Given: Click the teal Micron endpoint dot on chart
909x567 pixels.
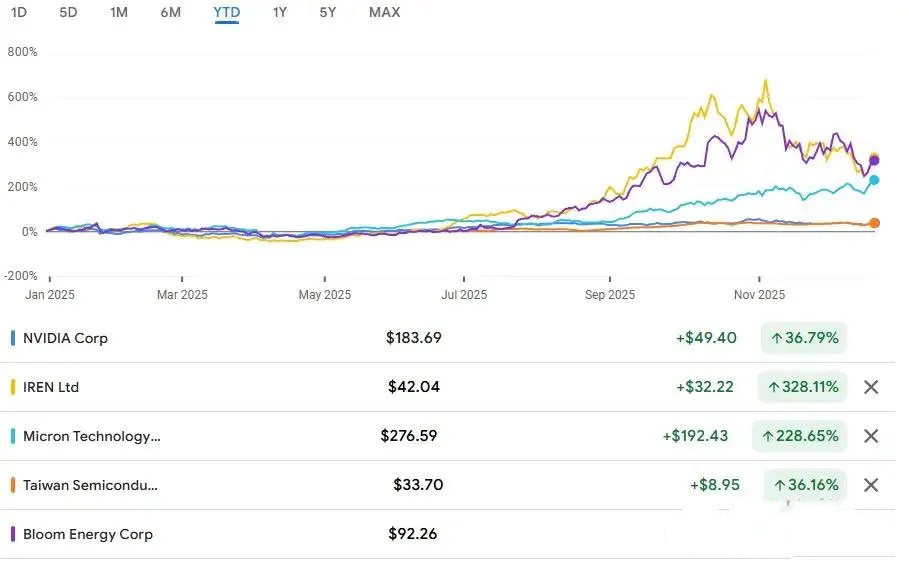Looking at the screenshot, I should pyautogui.click(x=874, y=180).
